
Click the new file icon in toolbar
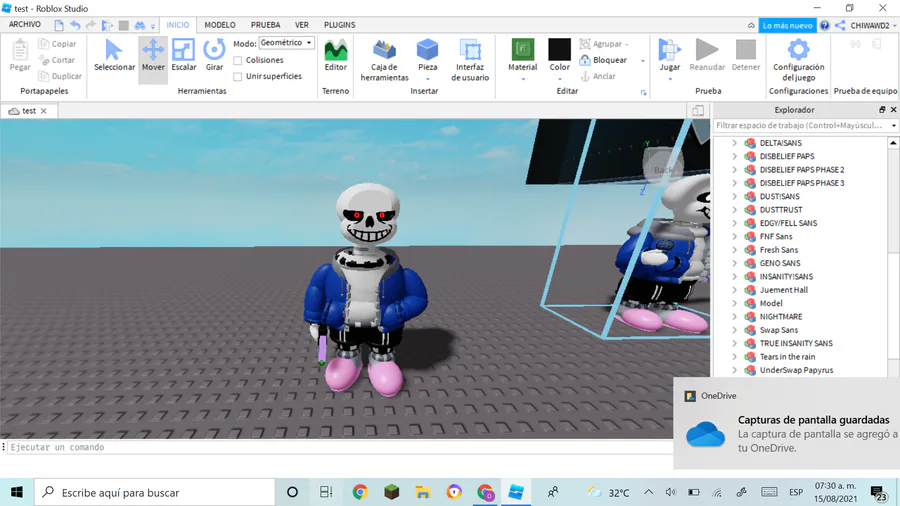click(x=59, y=25)
